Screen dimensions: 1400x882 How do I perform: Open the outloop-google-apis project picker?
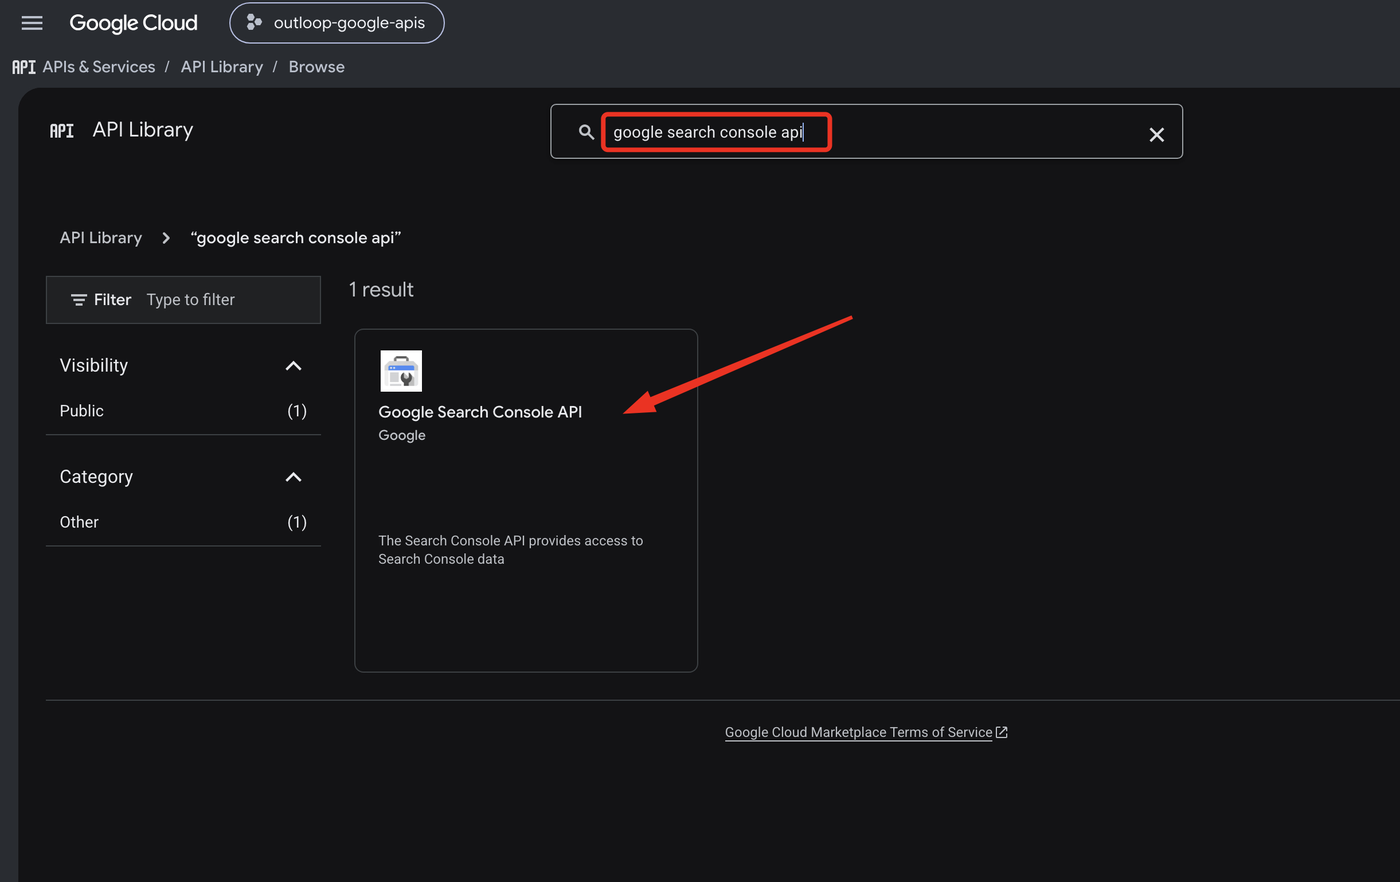(x=337, y=23)
